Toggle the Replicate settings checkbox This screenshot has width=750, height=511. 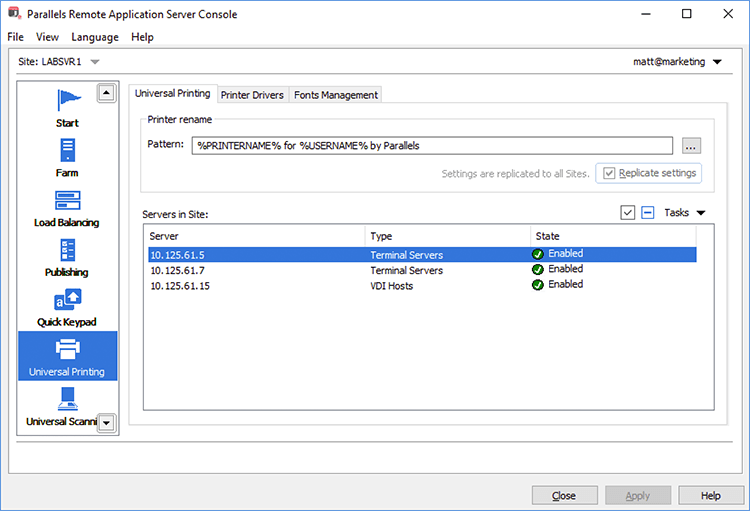(x=608, y=173)
